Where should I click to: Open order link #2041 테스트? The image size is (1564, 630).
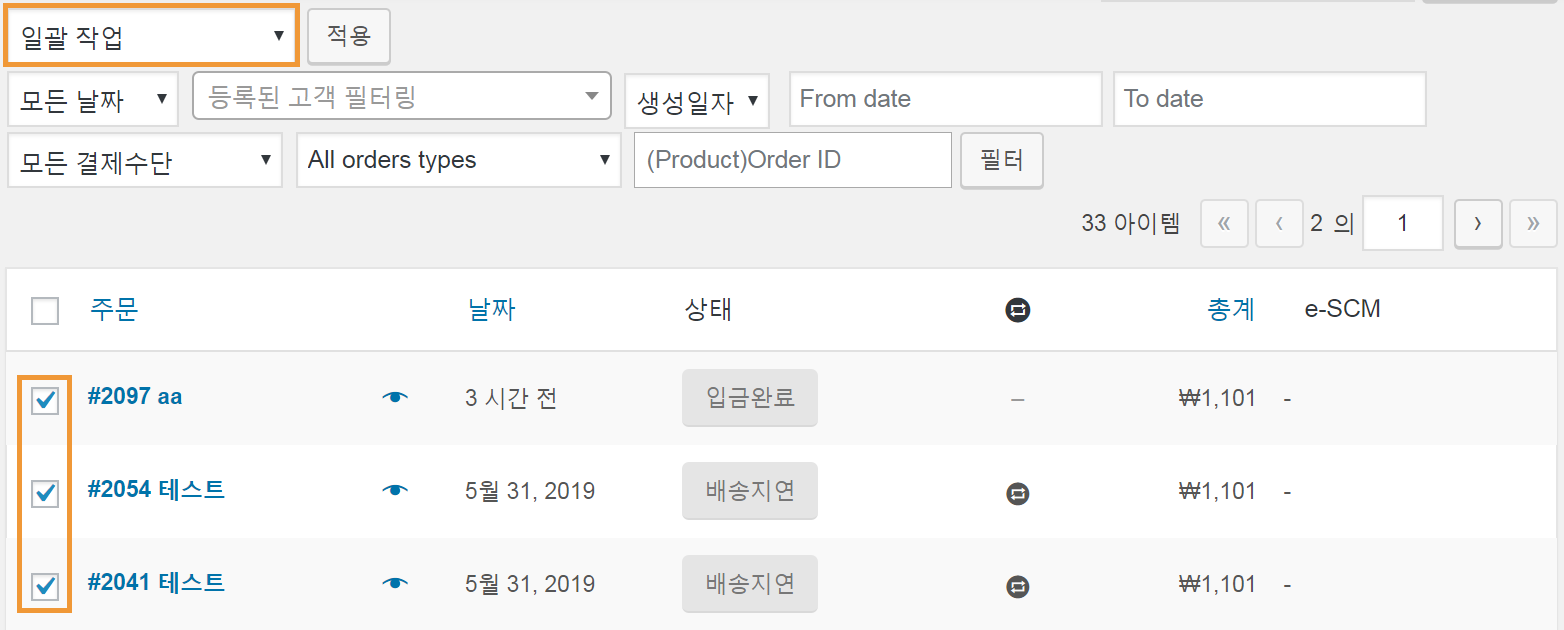156,582
